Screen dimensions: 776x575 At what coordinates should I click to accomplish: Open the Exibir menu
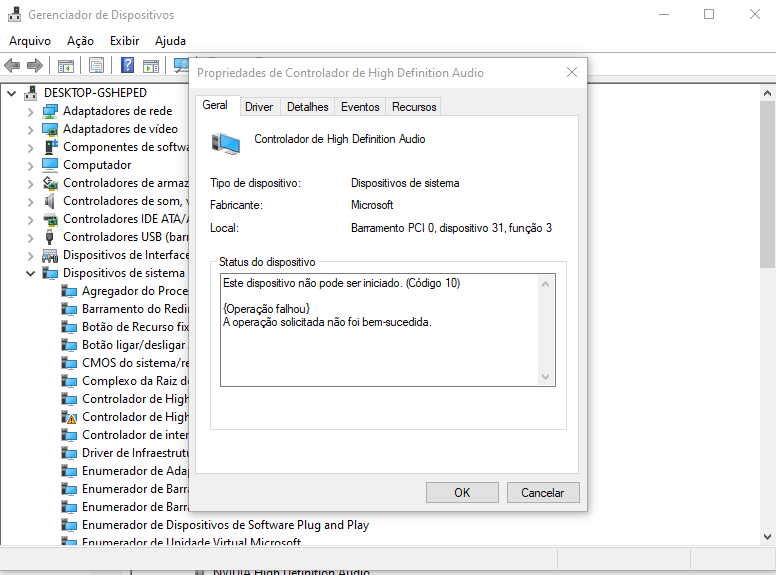(124, 41)
